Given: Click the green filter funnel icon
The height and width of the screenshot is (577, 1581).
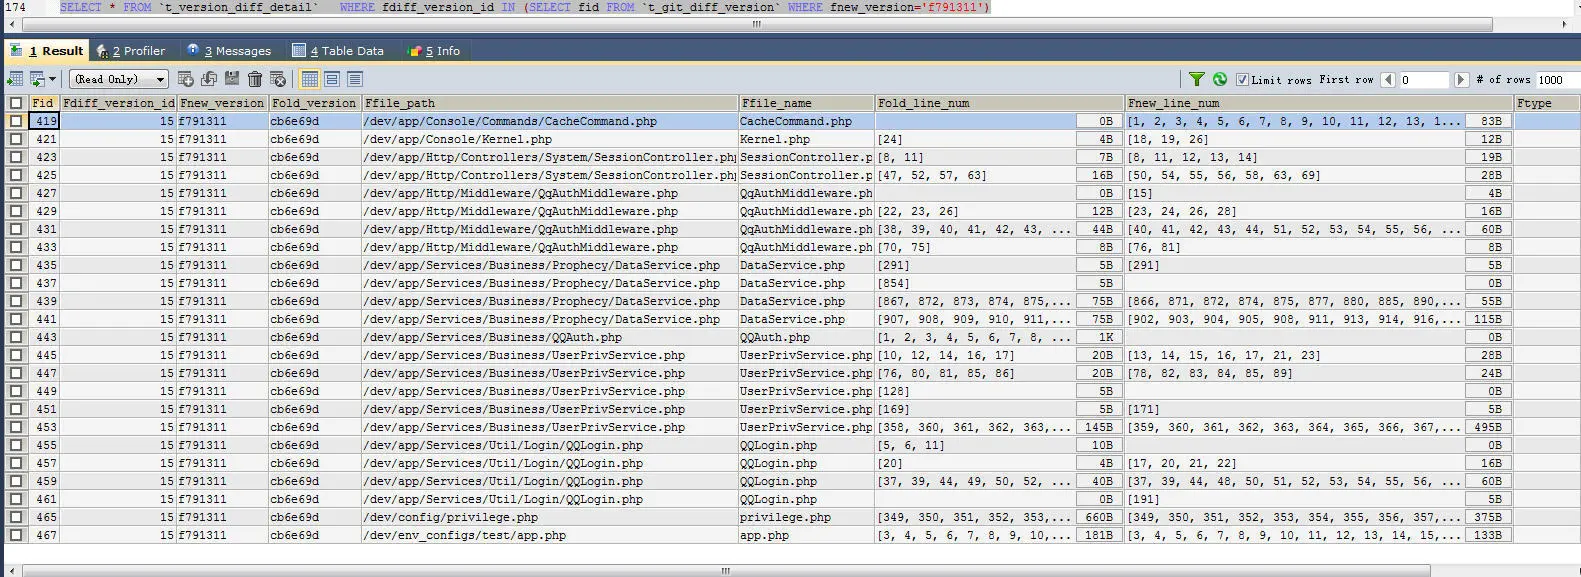Looking at the screenshot, I should coord(1197,79).
